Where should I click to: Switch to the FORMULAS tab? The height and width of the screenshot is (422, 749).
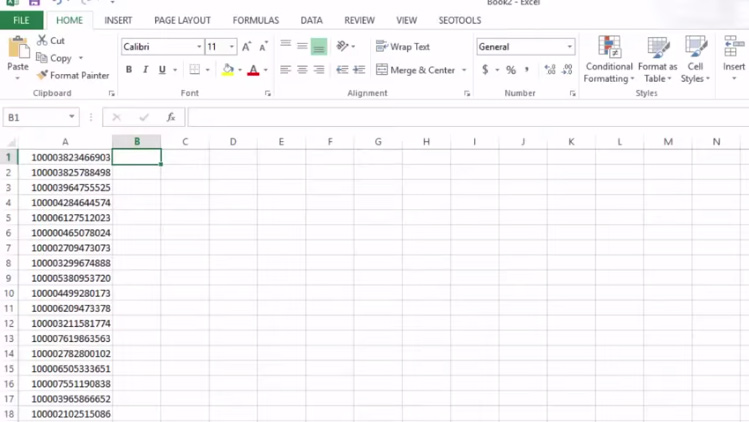pos(256,21)
